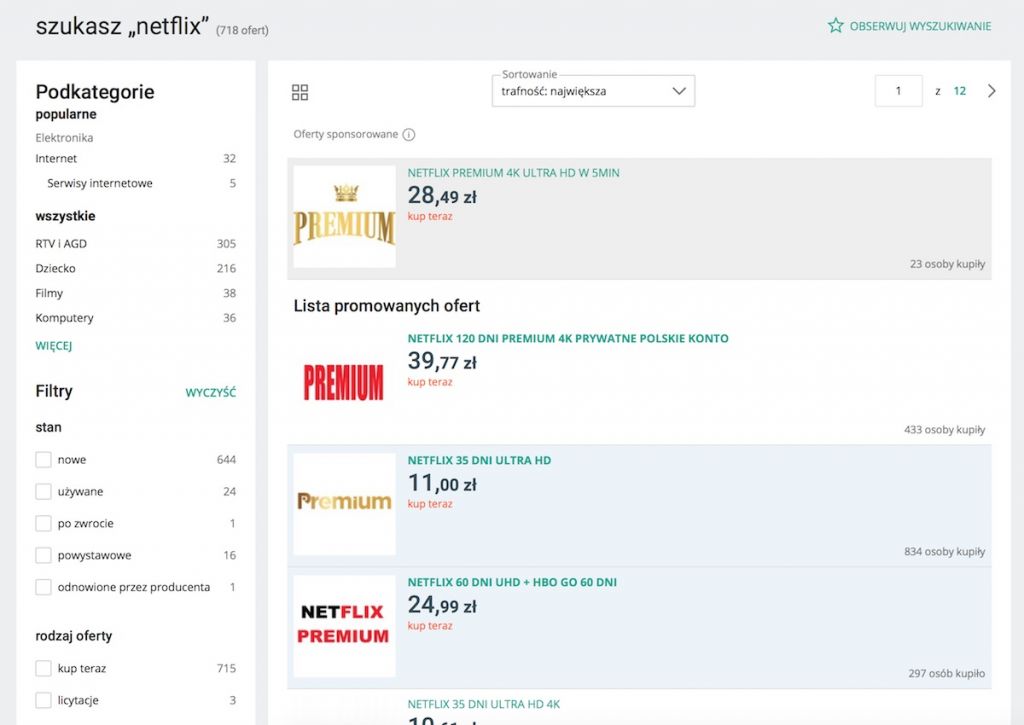The image size is (1024, 725).
Task: Go to next results page arrow
Action: click(x=991, y=91)
